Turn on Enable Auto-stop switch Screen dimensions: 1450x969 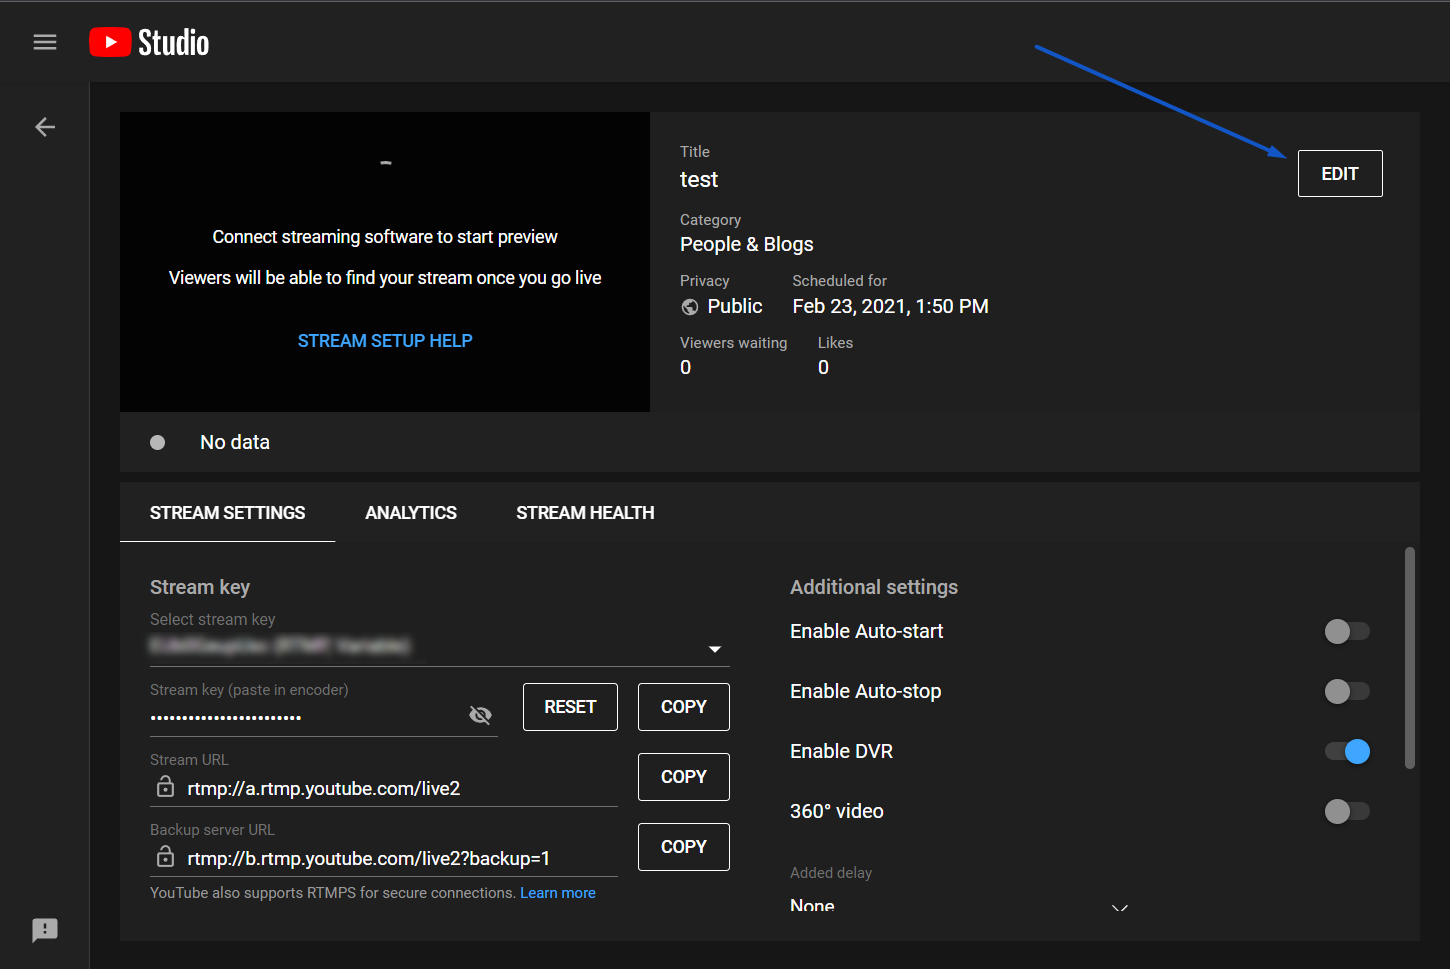pyautogui.click(x=1346, y=691)
